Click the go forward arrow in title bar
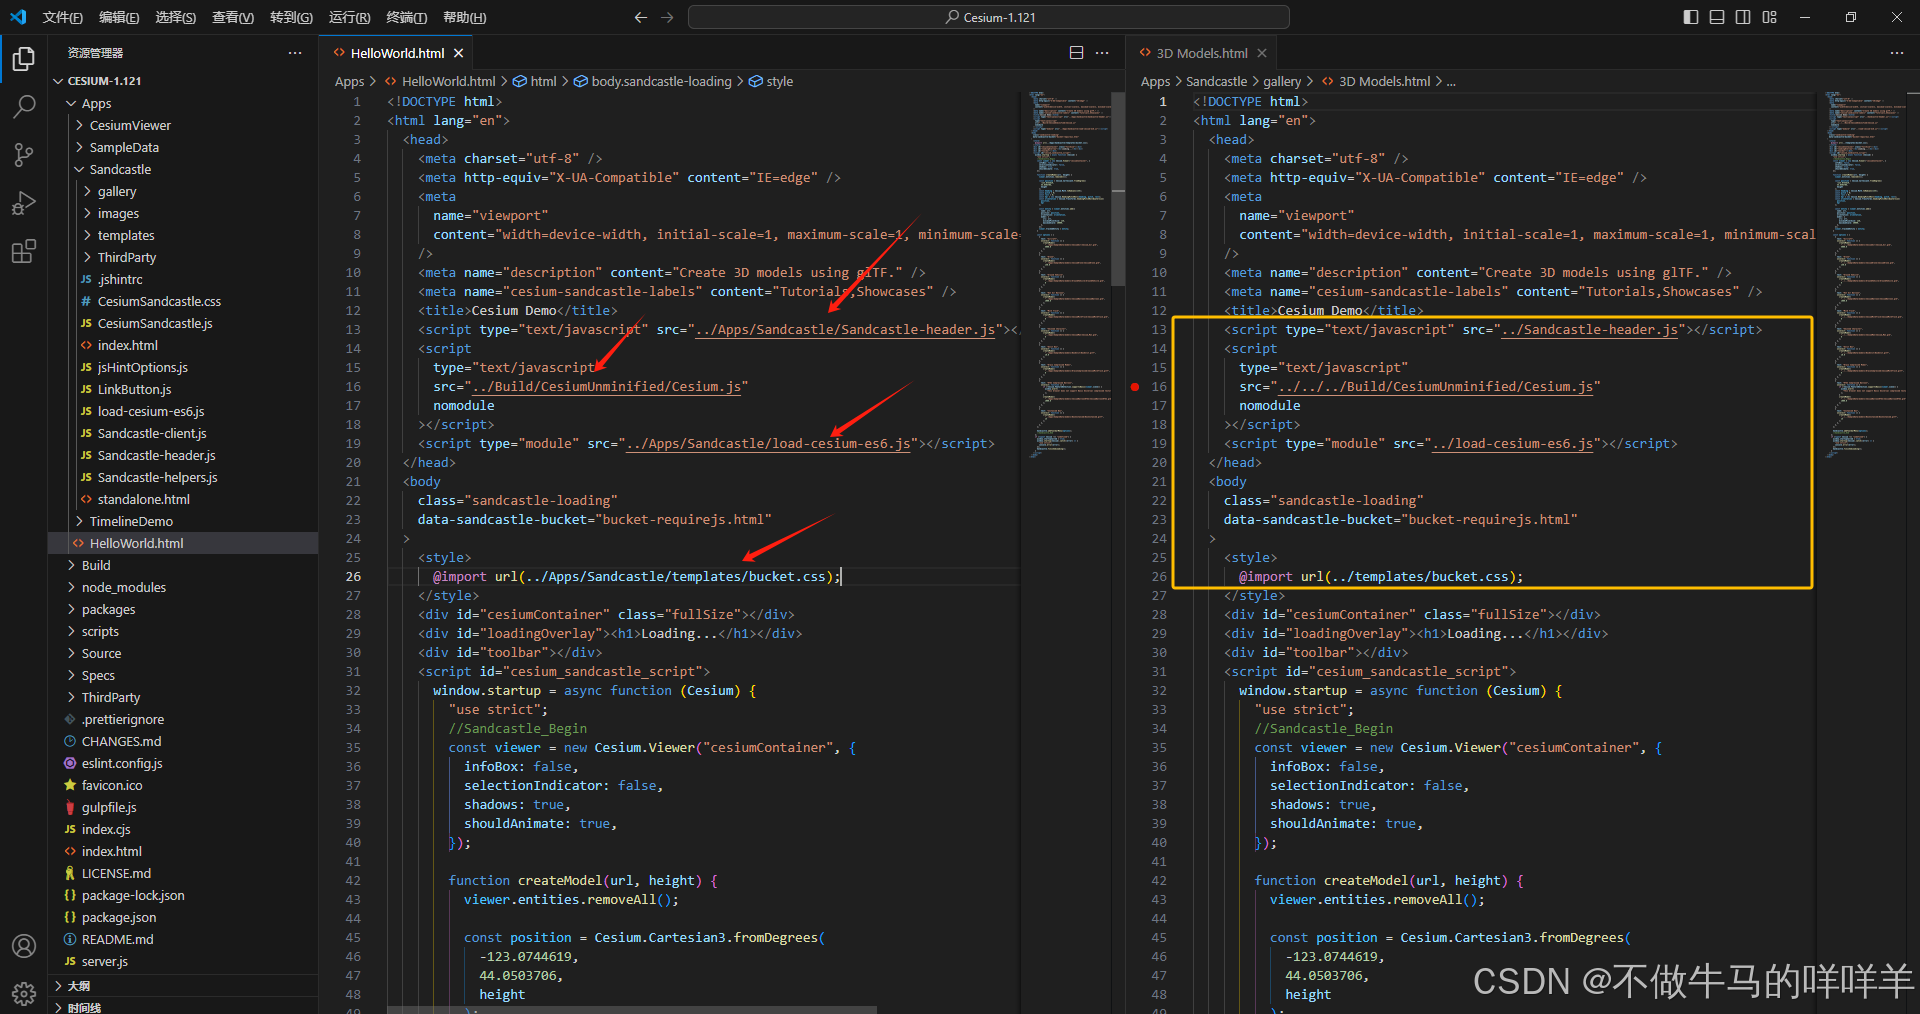1920x1014 pixels. [667, 17]
